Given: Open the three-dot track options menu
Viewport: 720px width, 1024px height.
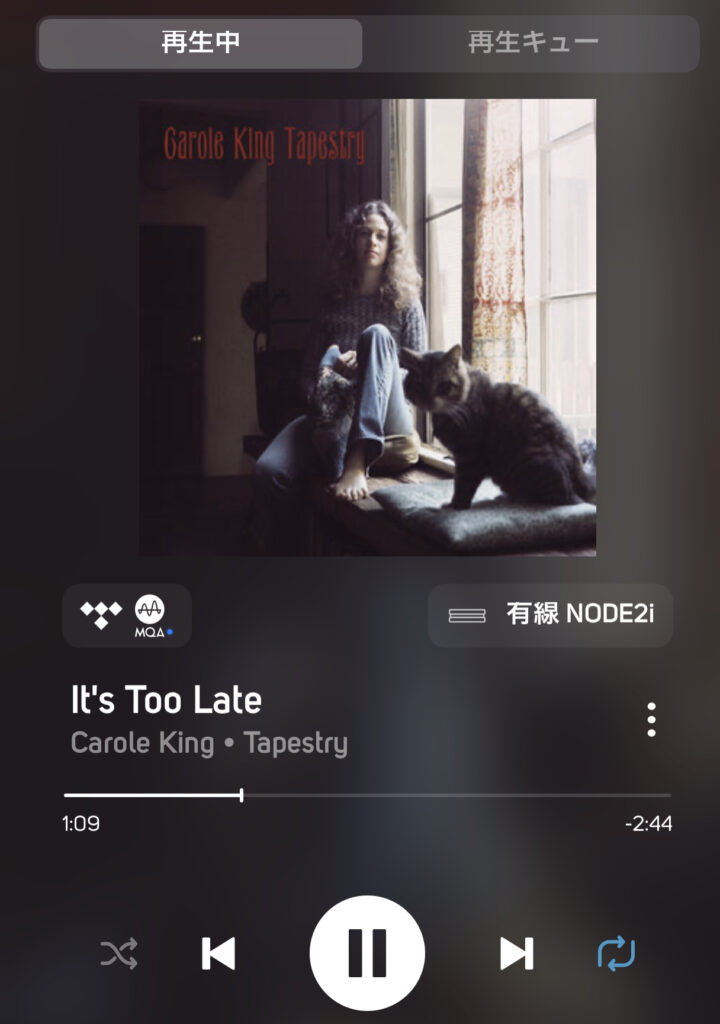Looking at the screenshot, I should pos(651,720).
